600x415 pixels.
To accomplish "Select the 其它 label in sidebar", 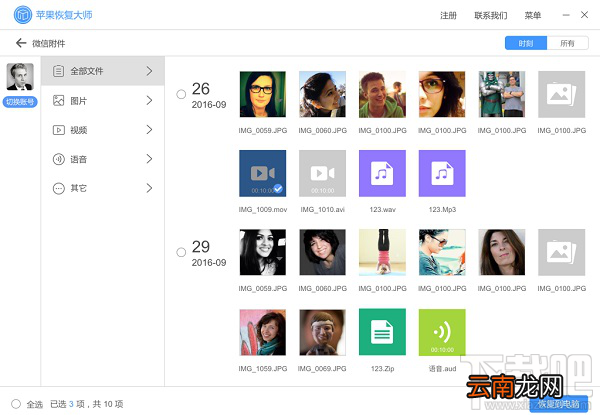I will click(x=78, y=188).
